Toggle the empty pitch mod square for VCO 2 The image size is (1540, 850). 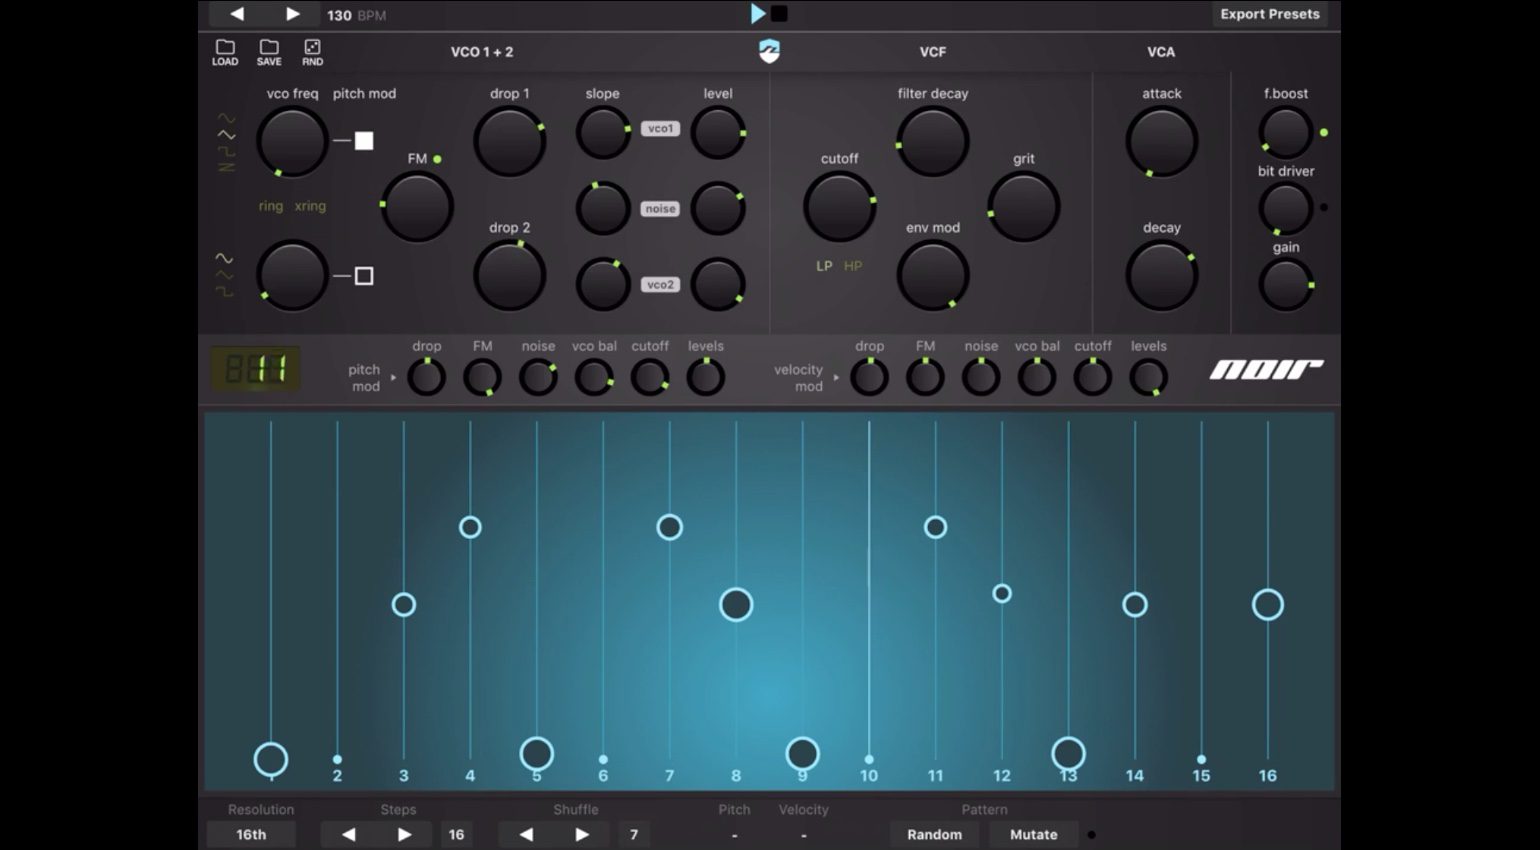(364, 276)
